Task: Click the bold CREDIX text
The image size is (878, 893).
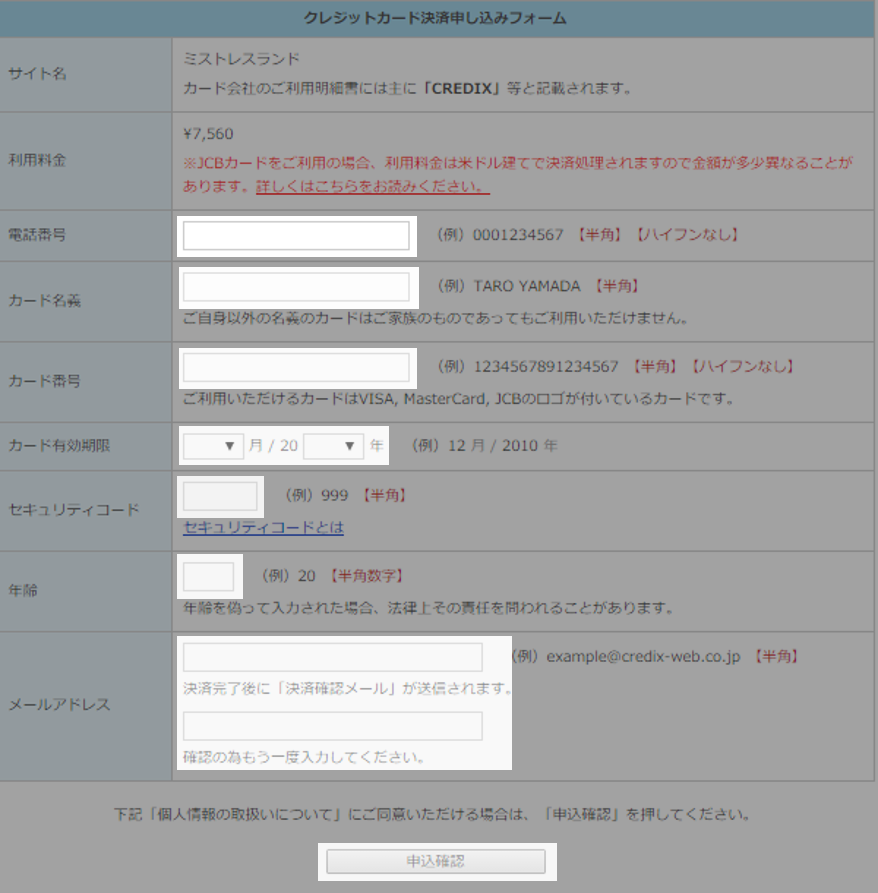Action: coord(460,88)
